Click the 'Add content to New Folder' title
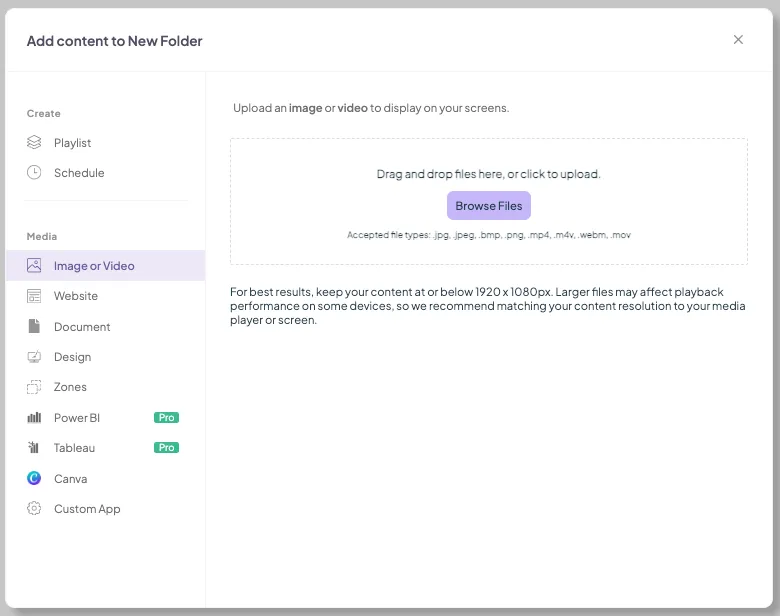Screen dimensions: 780x616 (114, 41)
